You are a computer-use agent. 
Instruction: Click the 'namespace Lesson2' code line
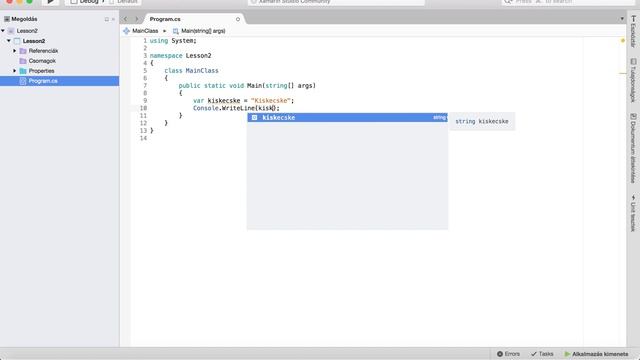pos(180,56)
